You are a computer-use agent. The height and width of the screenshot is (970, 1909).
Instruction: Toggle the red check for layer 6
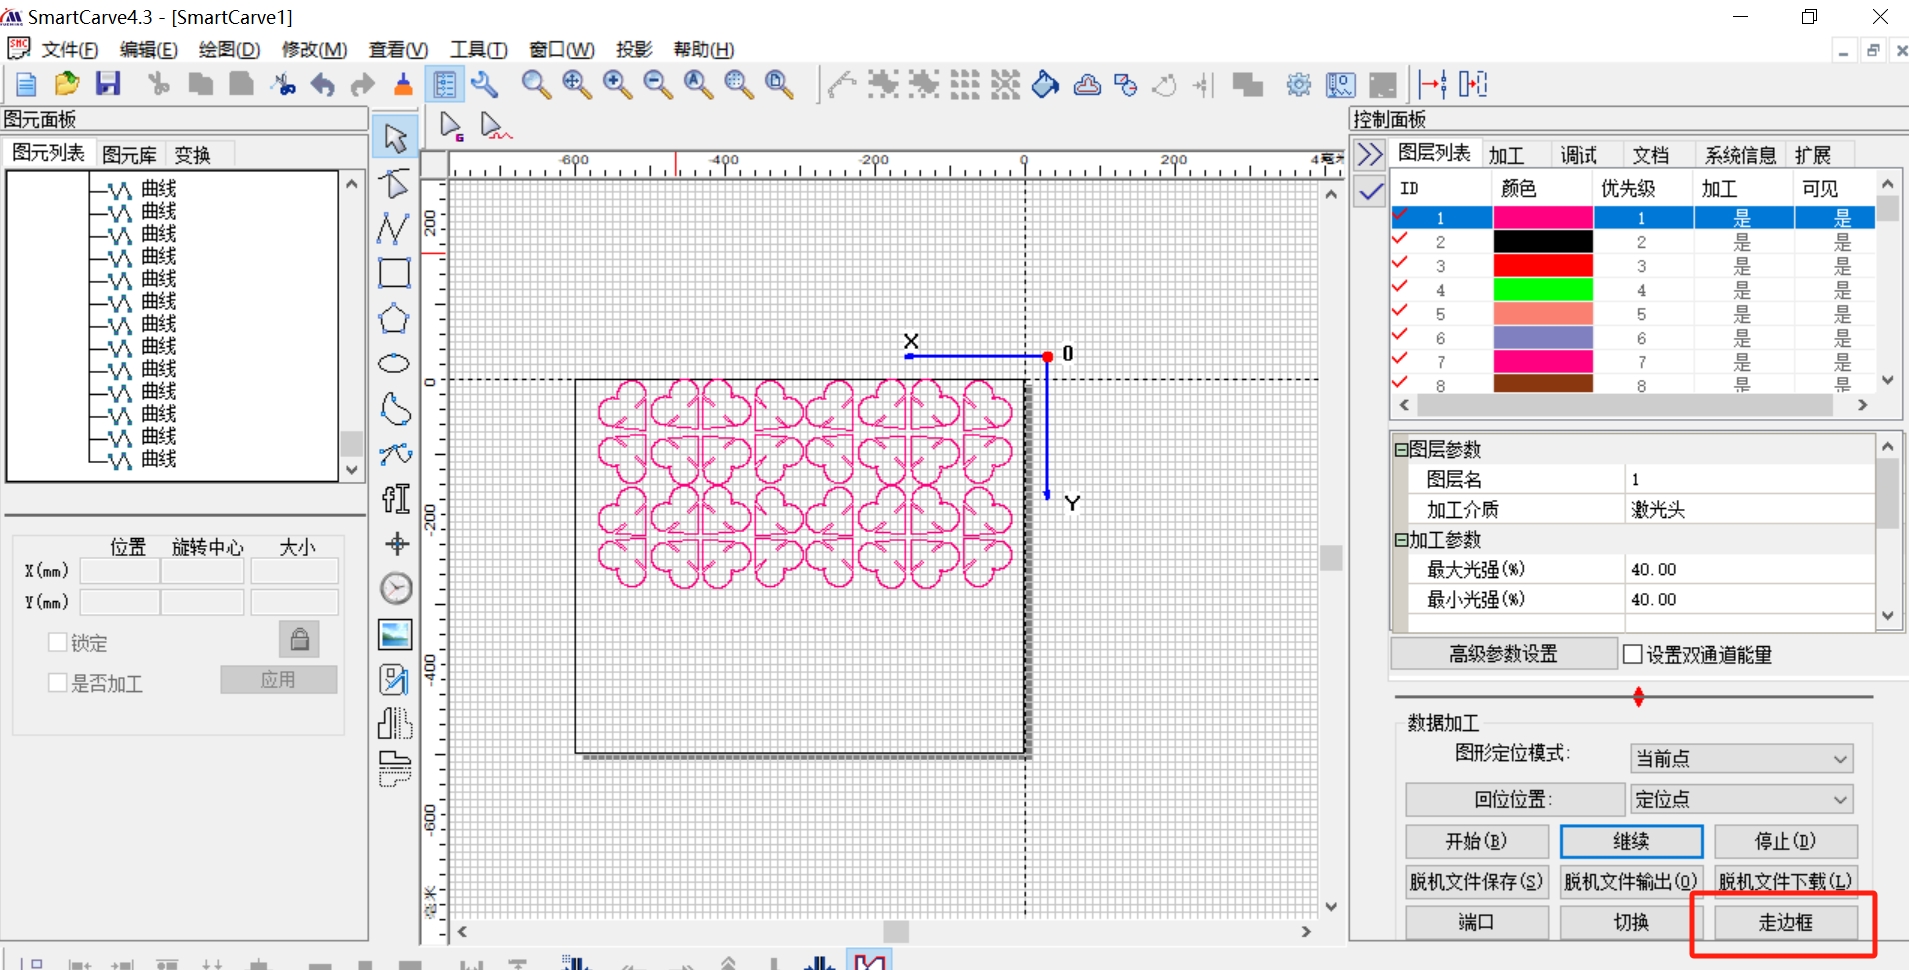tap(1400, 335)
